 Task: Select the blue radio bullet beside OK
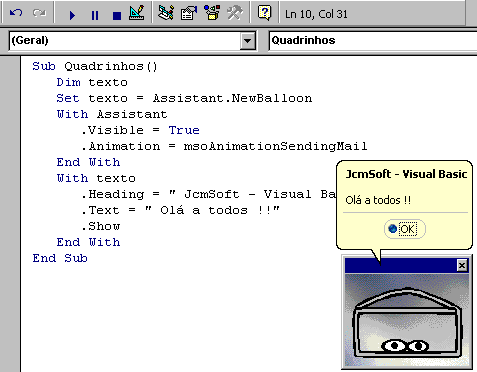(393, 229)
